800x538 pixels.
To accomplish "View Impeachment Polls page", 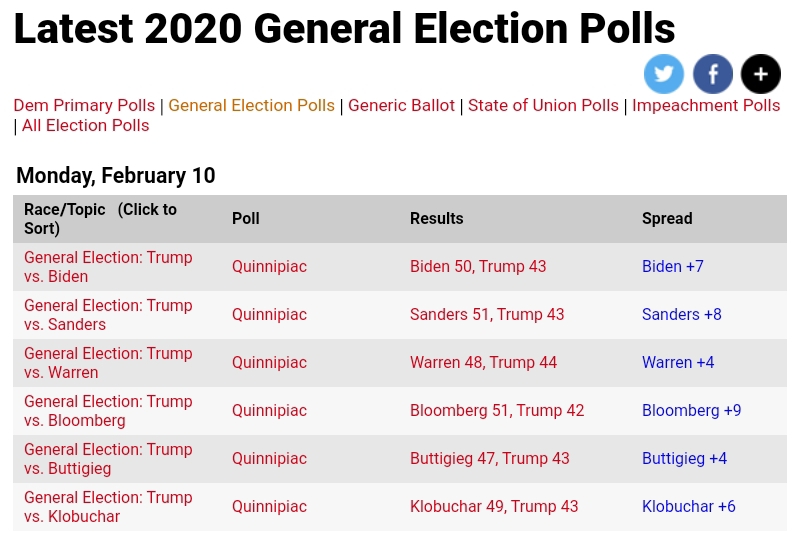I will click(x=706, y=105).
